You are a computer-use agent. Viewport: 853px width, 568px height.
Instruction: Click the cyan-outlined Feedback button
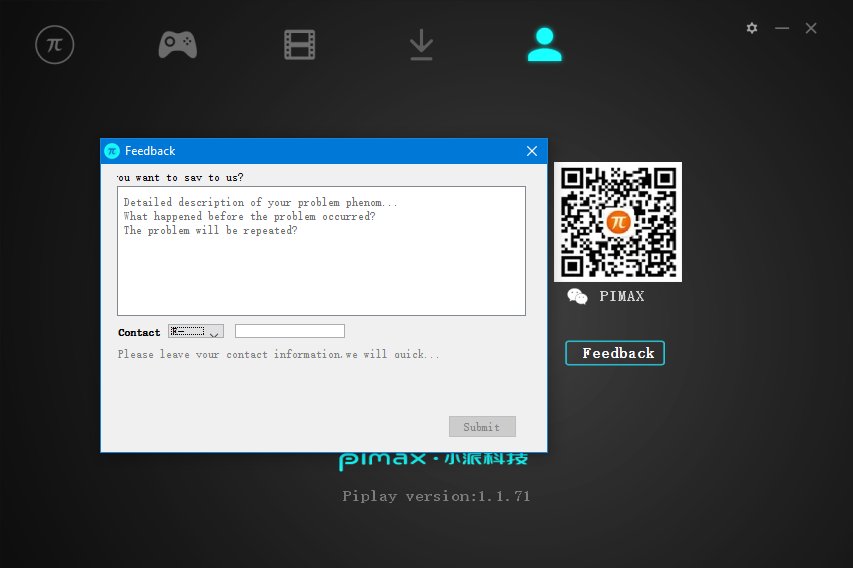click(615, 353)
